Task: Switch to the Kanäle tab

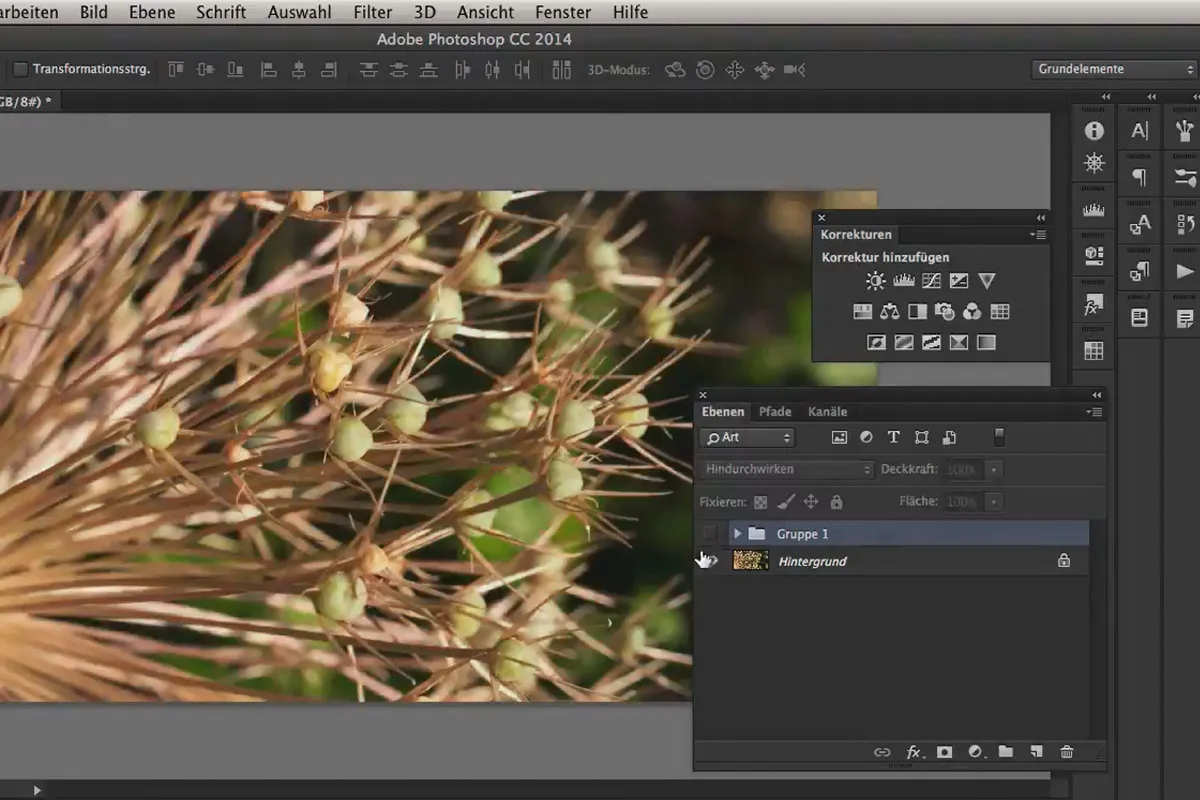Action: 828,411
